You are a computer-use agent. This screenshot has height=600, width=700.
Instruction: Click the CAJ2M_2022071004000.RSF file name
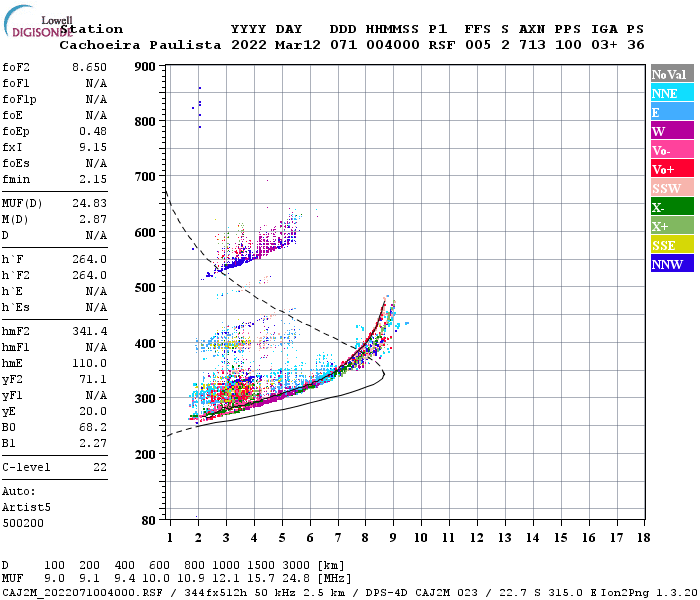point(83,592)
